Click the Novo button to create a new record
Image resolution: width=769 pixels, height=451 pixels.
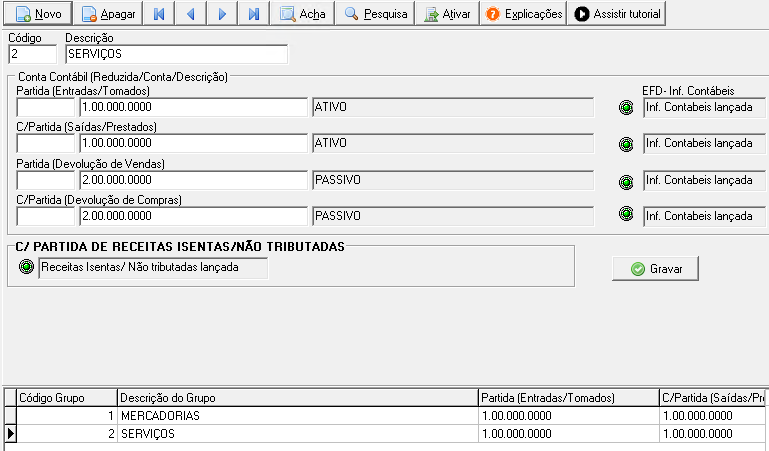[38, 14]
